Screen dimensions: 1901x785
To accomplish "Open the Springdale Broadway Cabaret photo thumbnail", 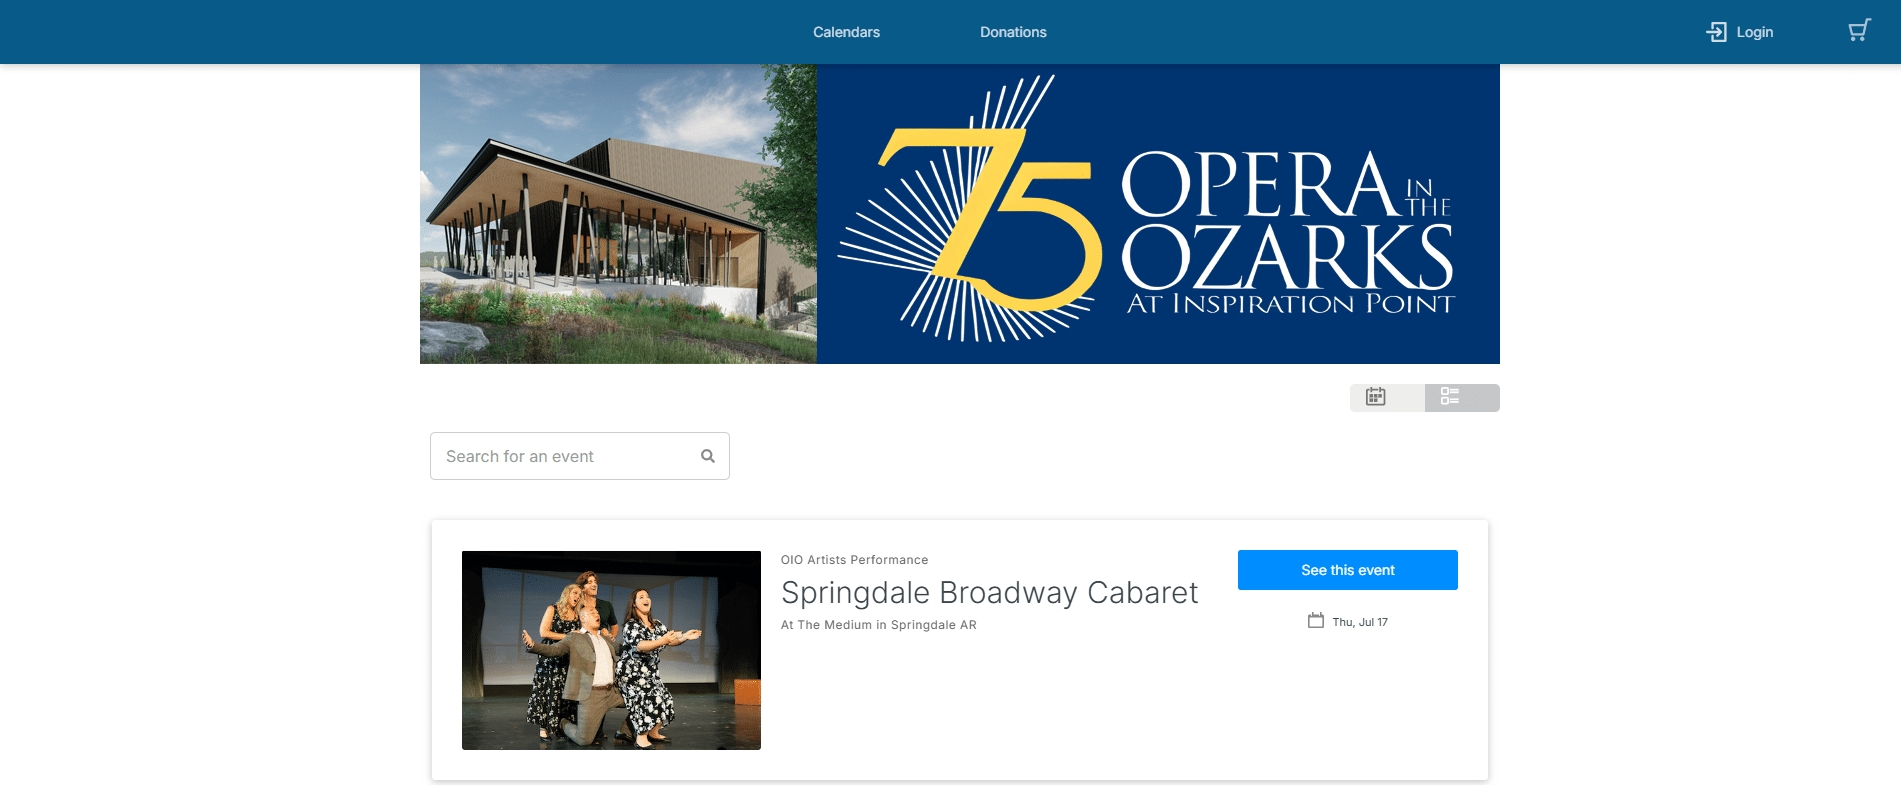I will [x=611, y=650].
